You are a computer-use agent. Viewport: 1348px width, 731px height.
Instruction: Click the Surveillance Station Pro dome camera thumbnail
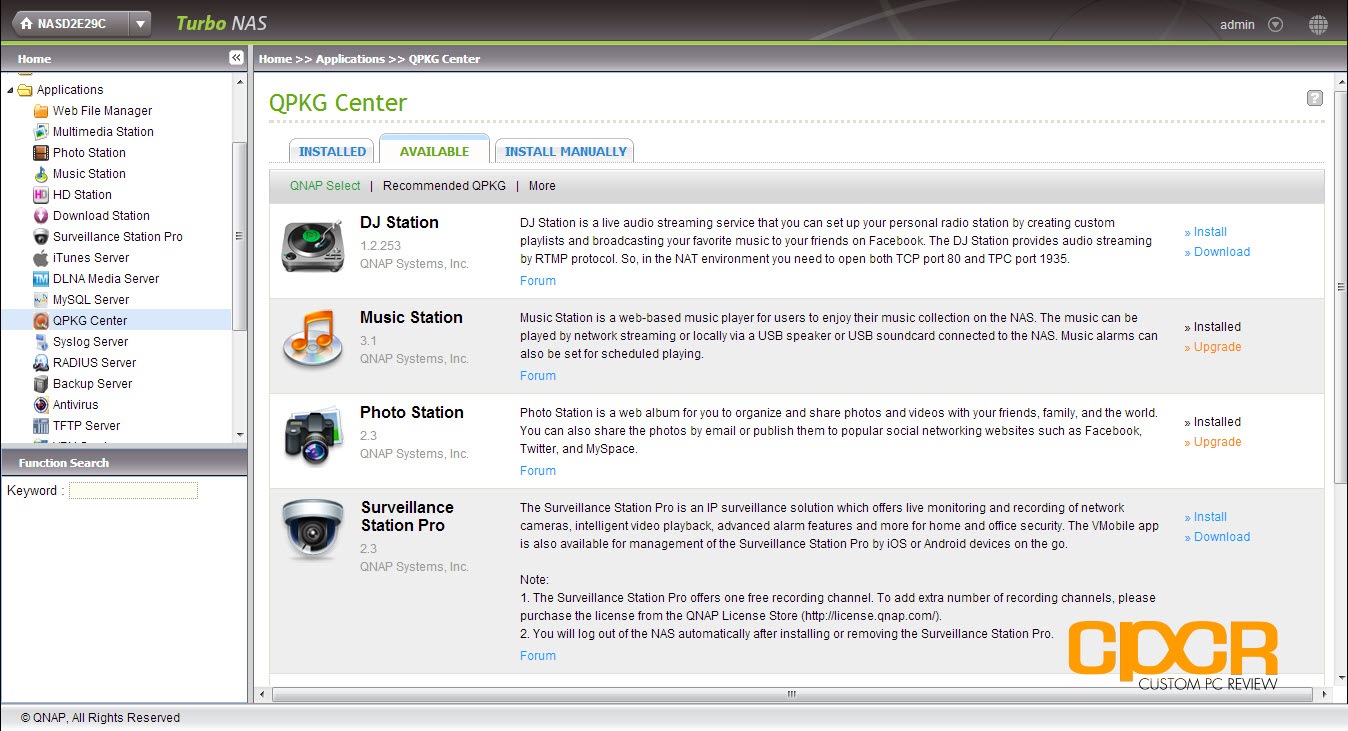click(x=313, y=529)
